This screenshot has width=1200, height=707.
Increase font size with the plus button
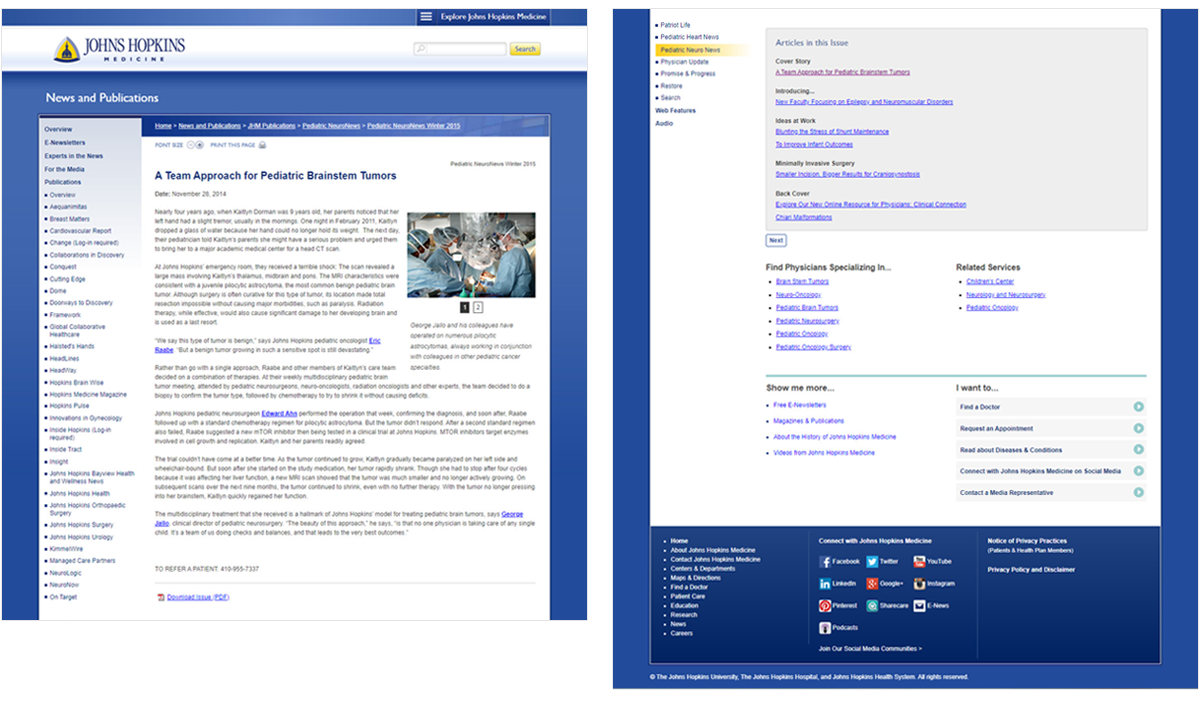199,145
